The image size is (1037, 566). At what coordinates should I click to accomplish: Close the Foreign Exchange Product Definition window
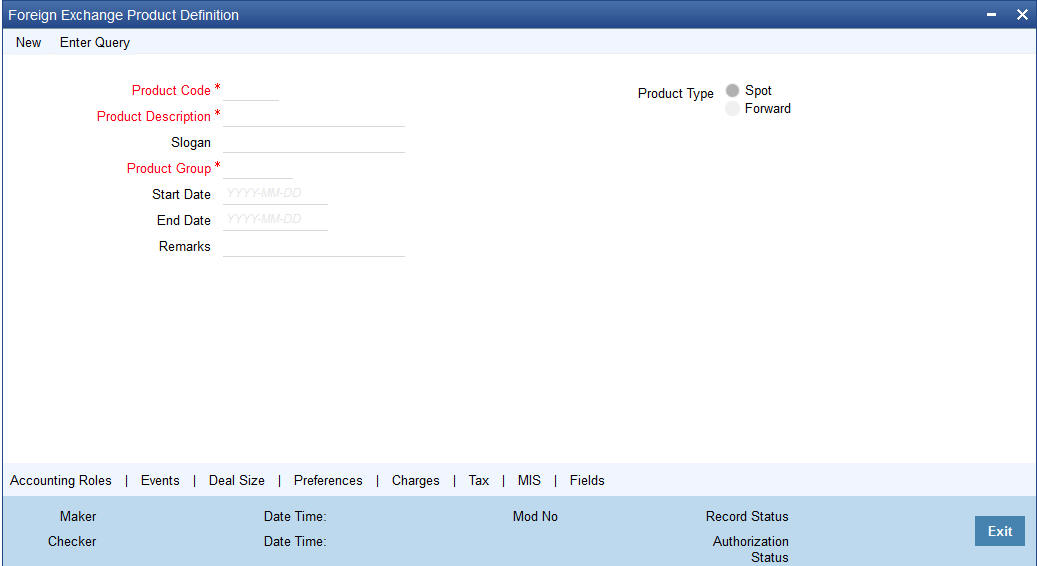[1022, 15]
